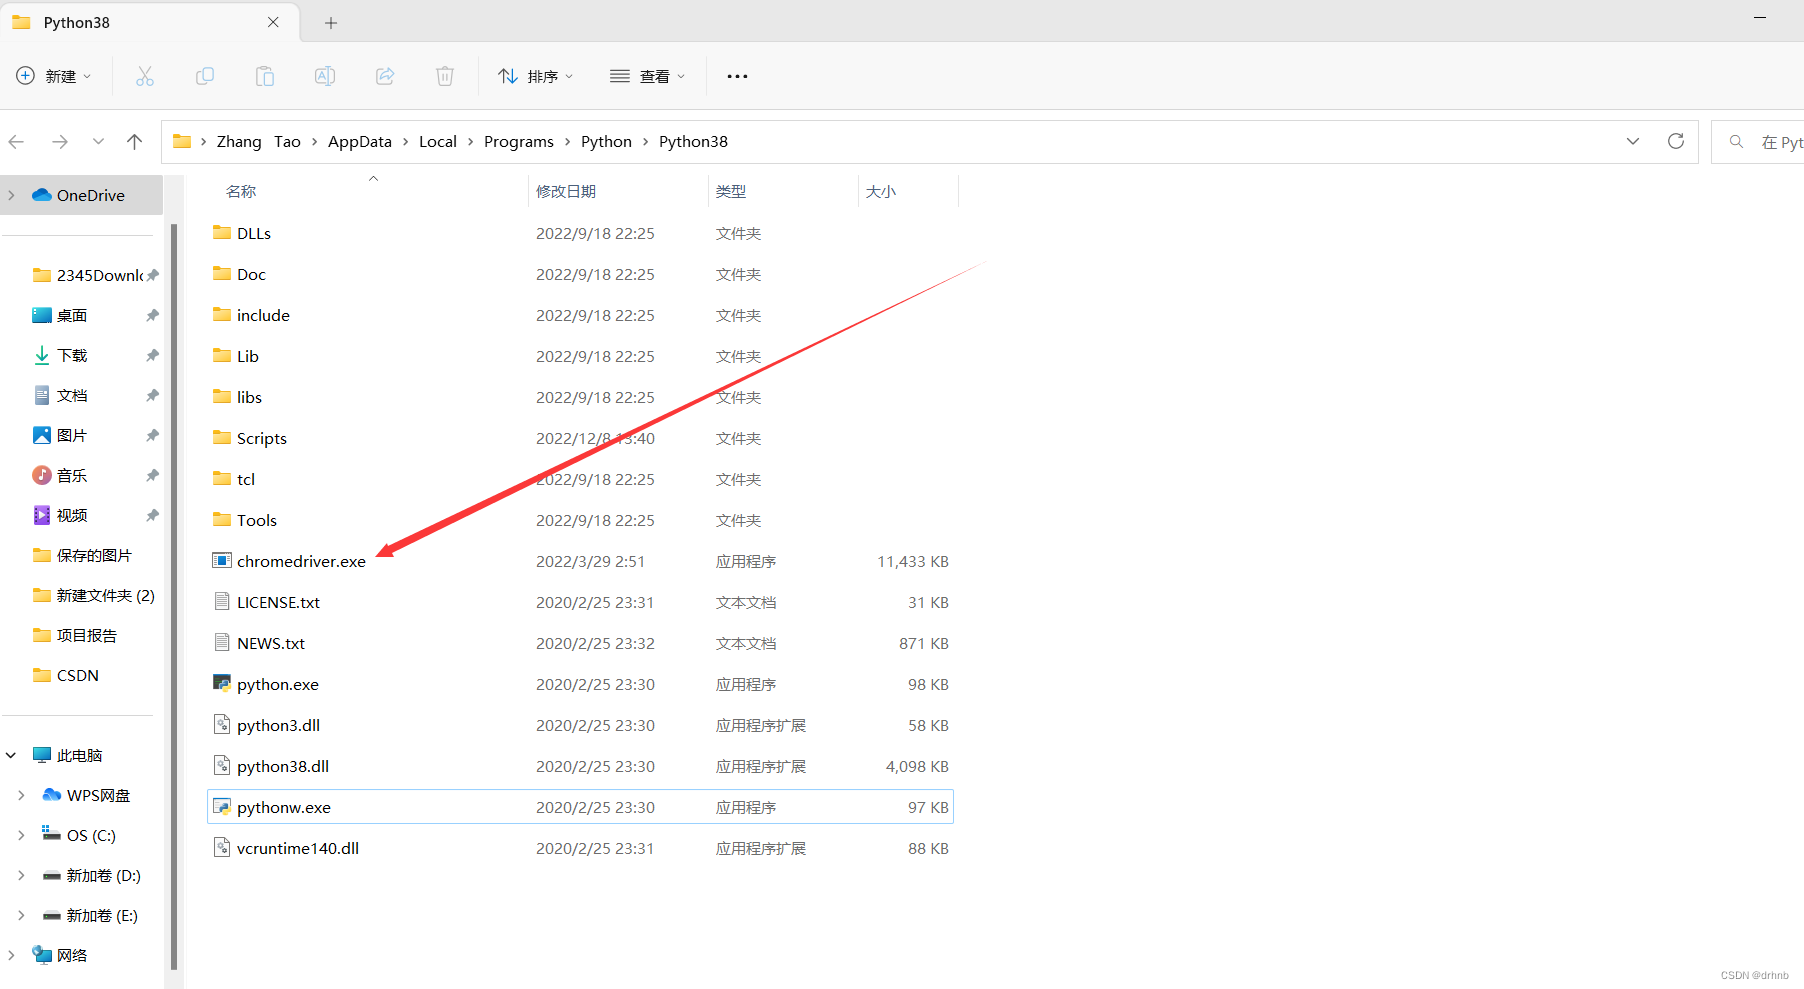Screen dimensions: 1804x989
Task: Select the LICENSE.txt document icon
Action: pos(222,601)
